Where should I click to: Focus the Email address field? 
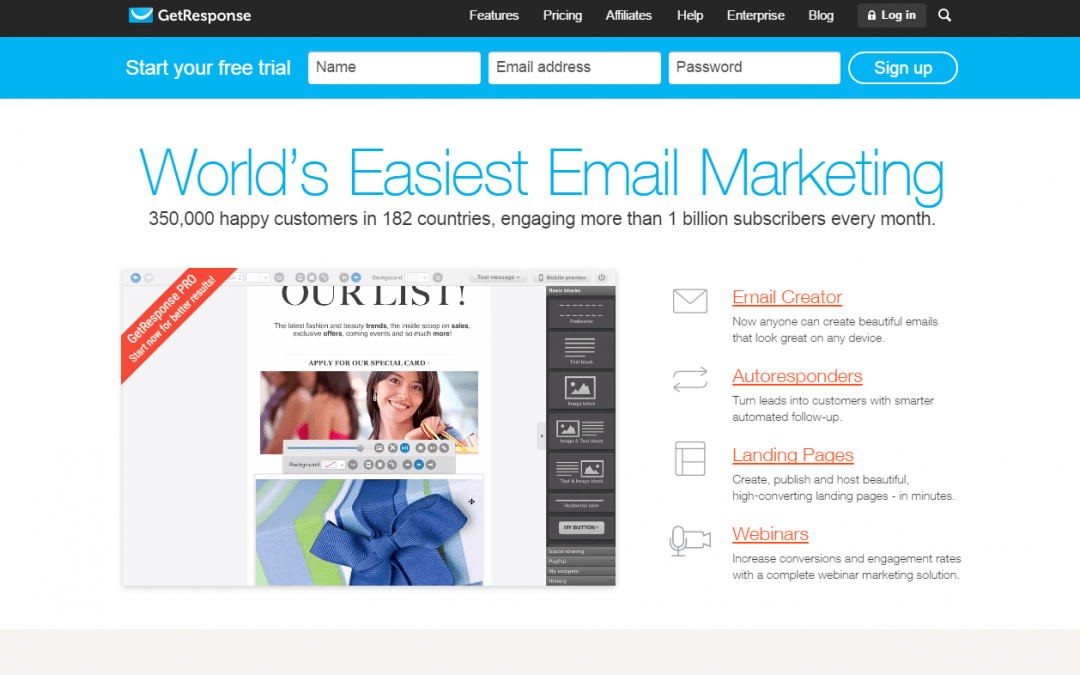pyautogui.click(x=574, y=68)
